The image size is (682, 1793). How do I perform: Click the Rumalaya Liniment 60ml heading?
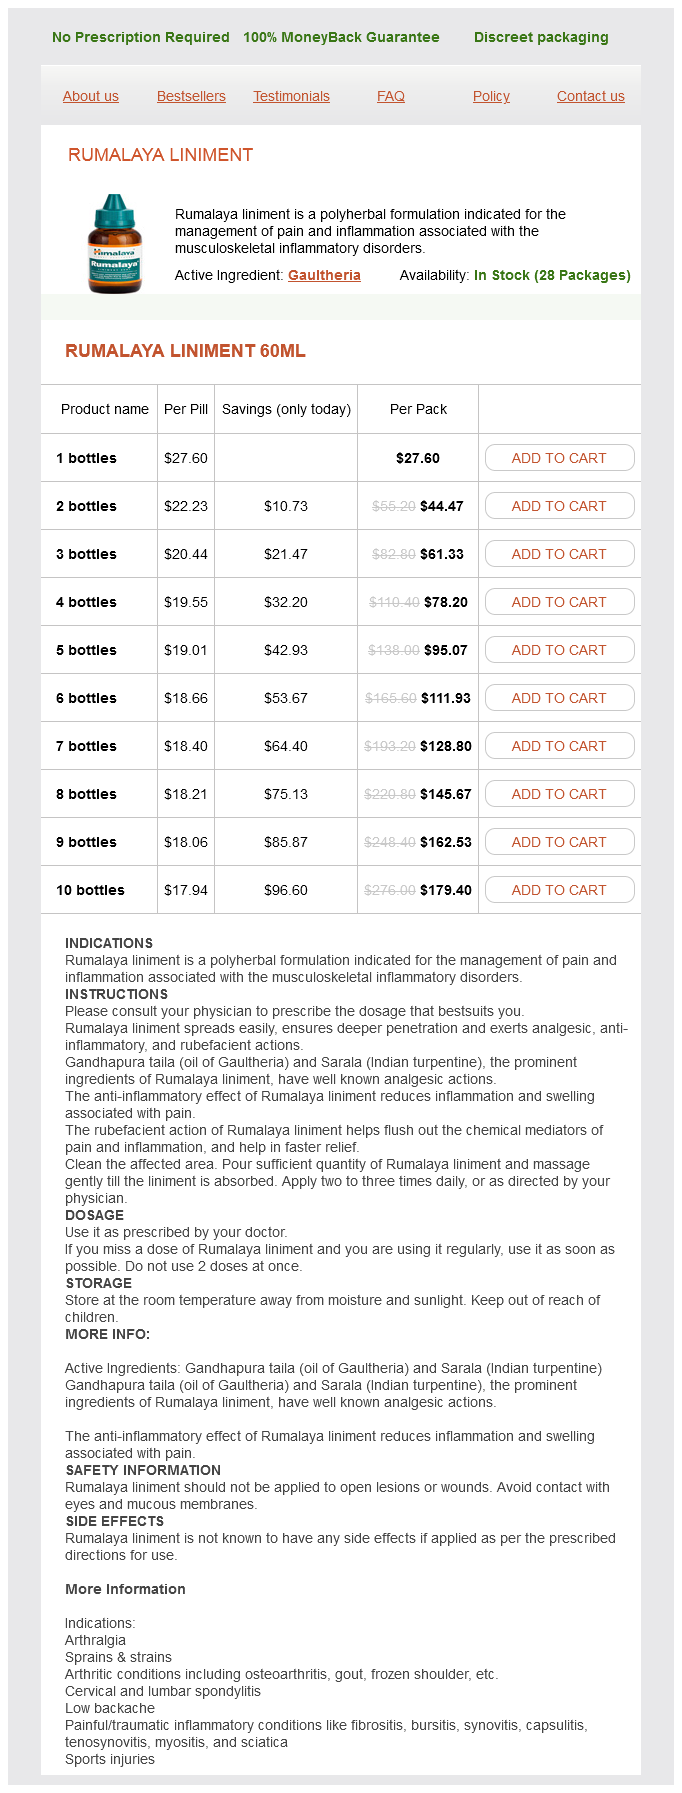point(185,351)
